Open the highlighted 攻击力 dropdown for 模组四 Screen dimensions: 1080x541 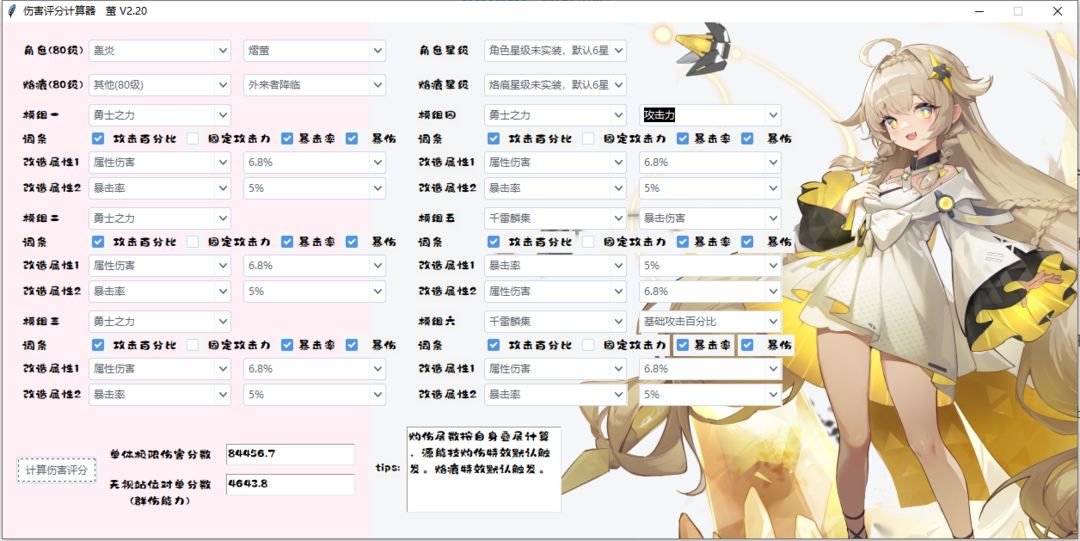tap(710, 115)
